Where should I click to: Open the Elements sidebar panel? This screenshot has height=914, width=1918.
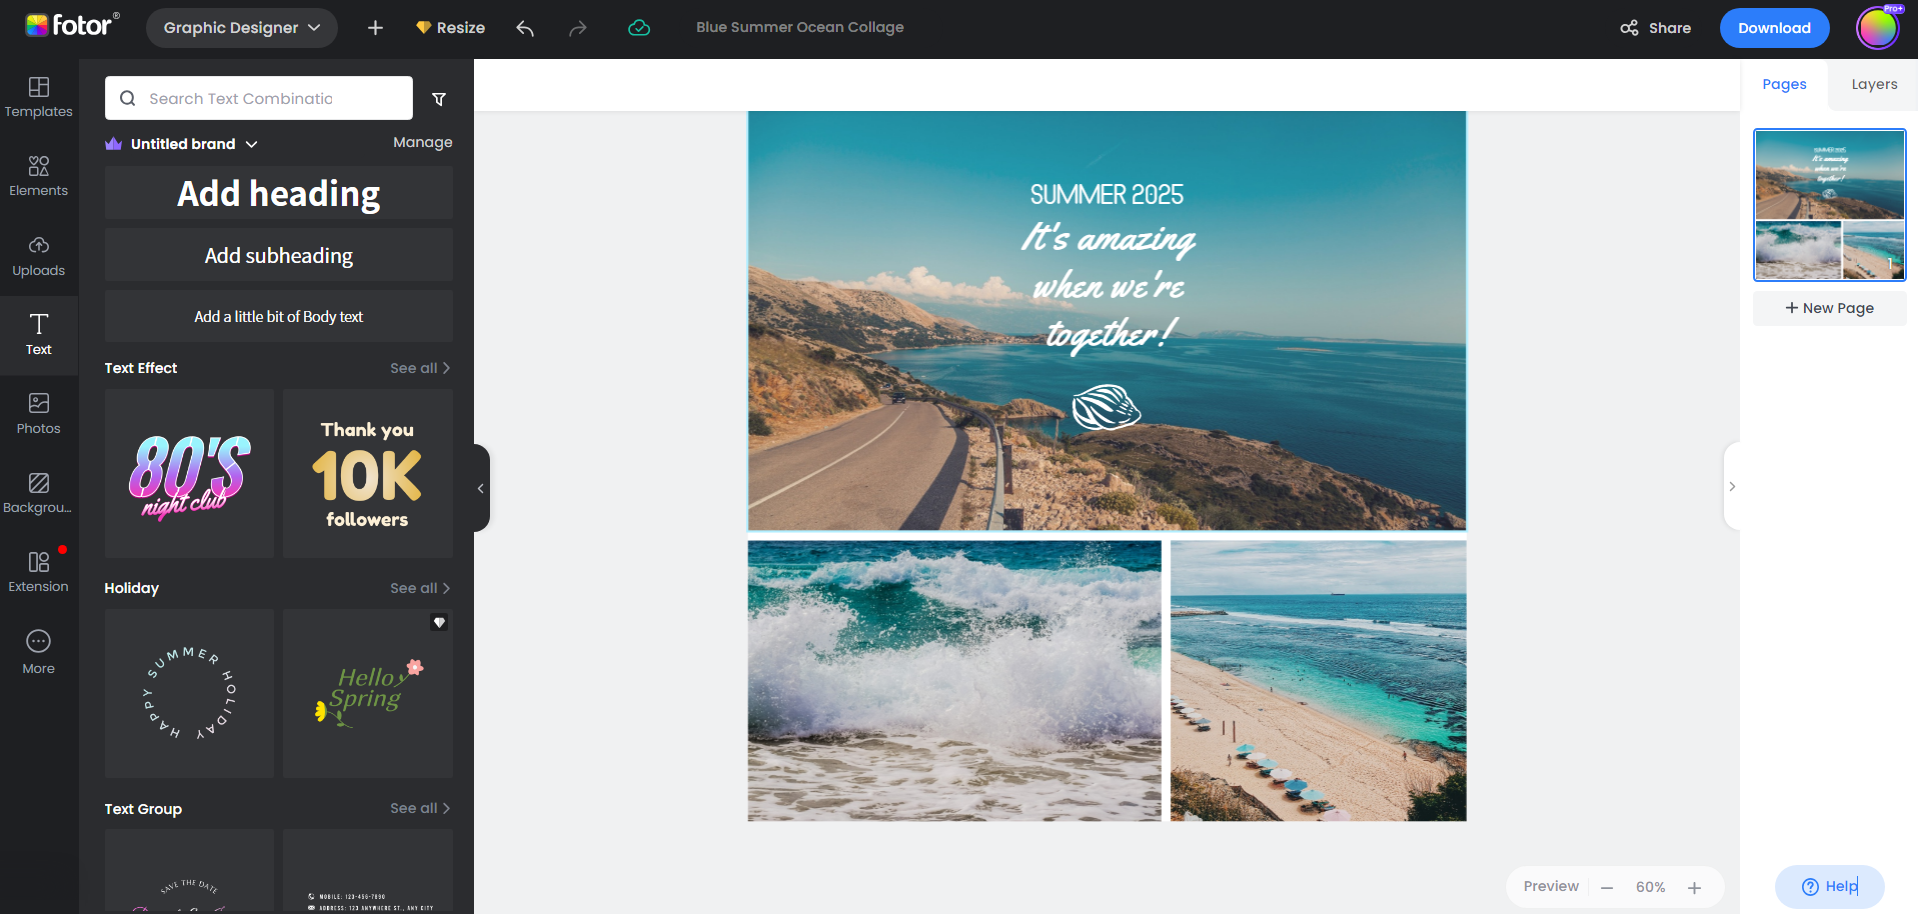click(x=39, y=176)
